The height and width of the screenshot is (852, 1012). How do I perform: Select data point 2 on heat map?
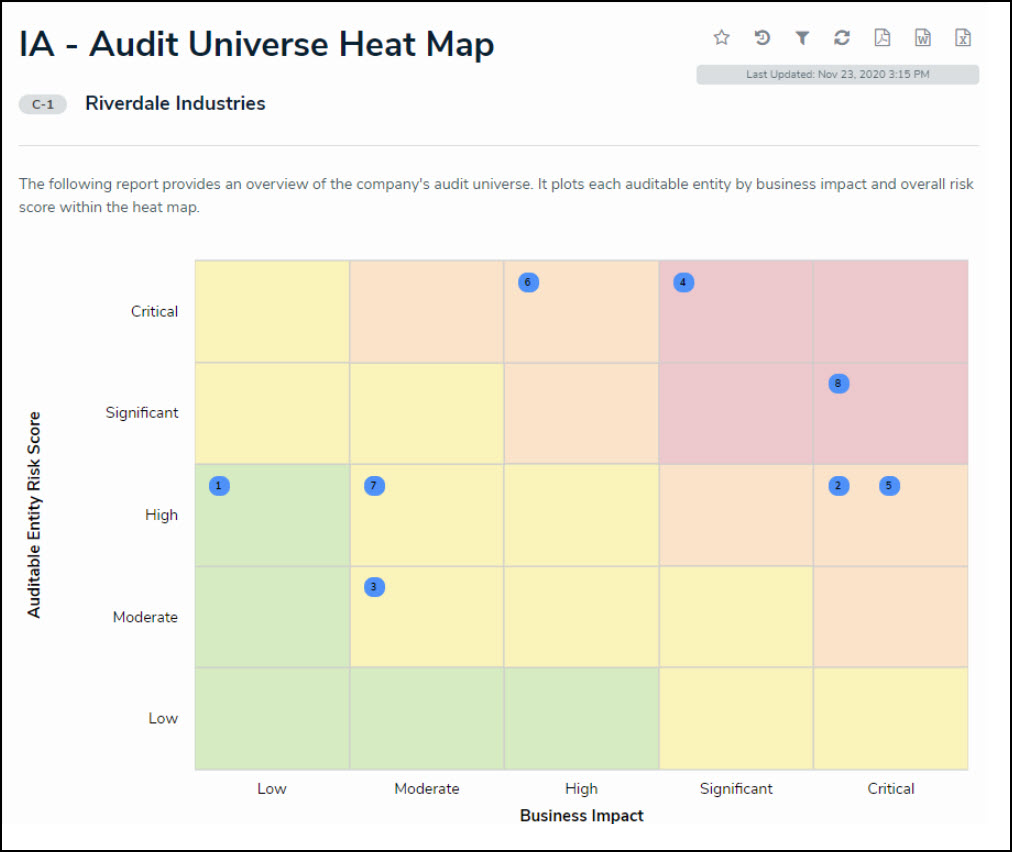pos(838,486)
